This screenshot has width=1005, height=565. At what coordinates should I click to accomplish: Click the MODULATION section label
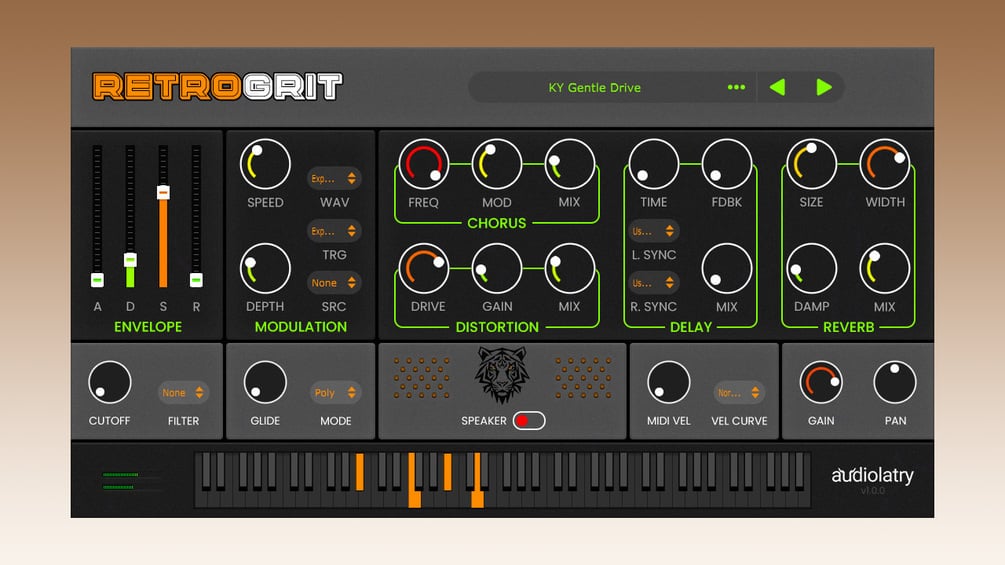(x=301, y=327)
